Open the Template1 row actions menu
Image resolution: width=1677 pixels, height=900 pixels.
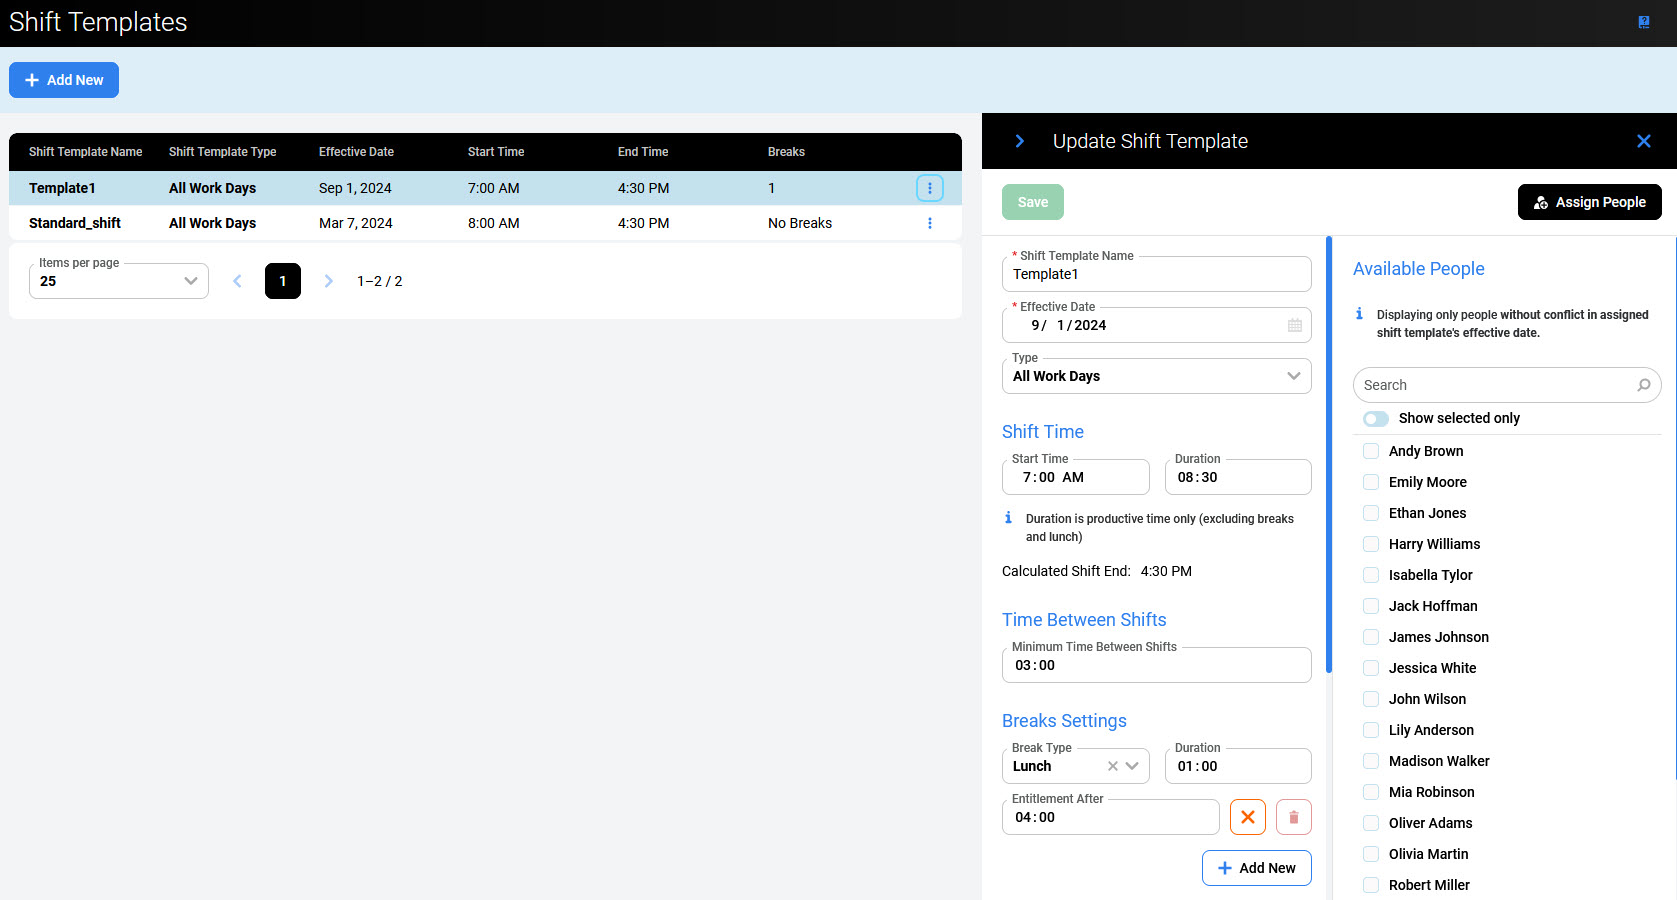point(929,188)
